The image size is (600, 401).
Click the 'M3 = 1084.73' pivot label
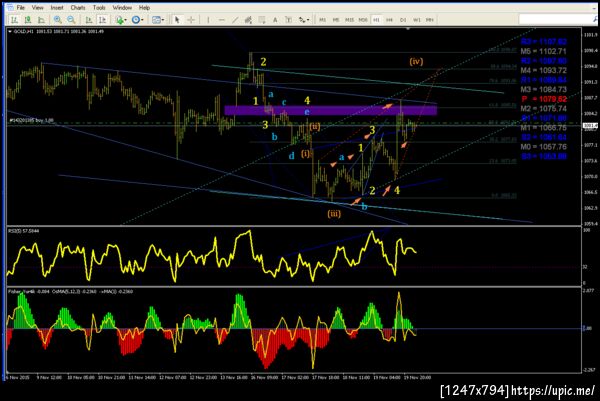pos(543,90)
